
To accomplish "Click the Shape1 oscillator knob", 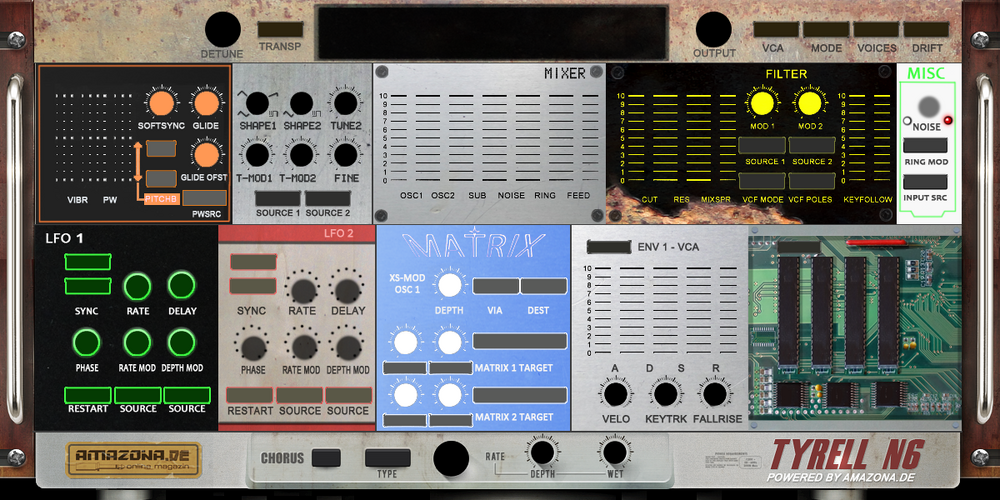I will 257,103.
